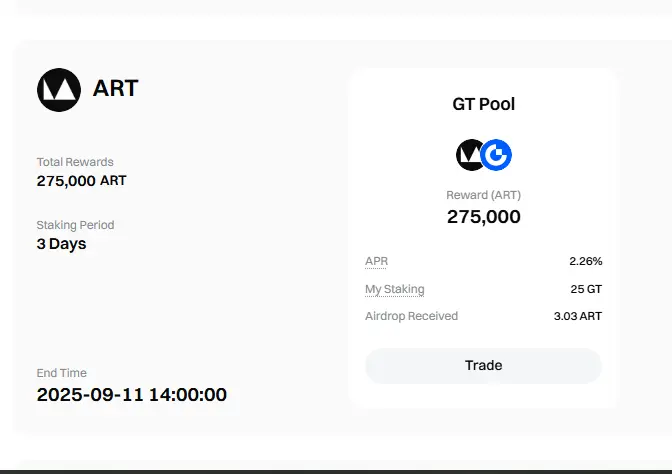The height and width of the screenshot is (474, 672).
Task: Click the black ART icon in GT Pool
Action: coord(468,155)
